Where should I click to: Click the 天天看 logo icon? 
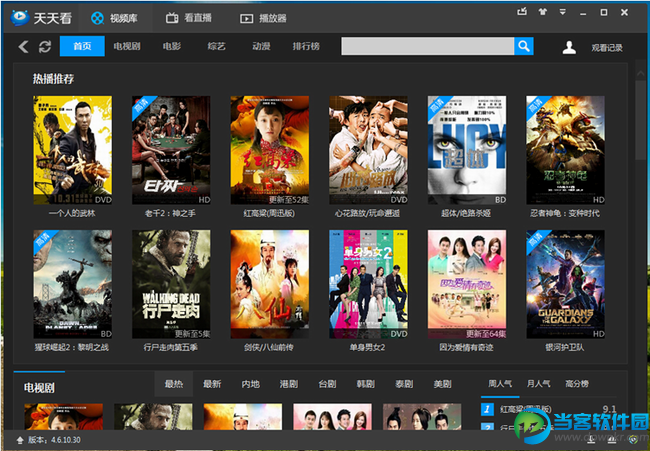coord(20,18)
